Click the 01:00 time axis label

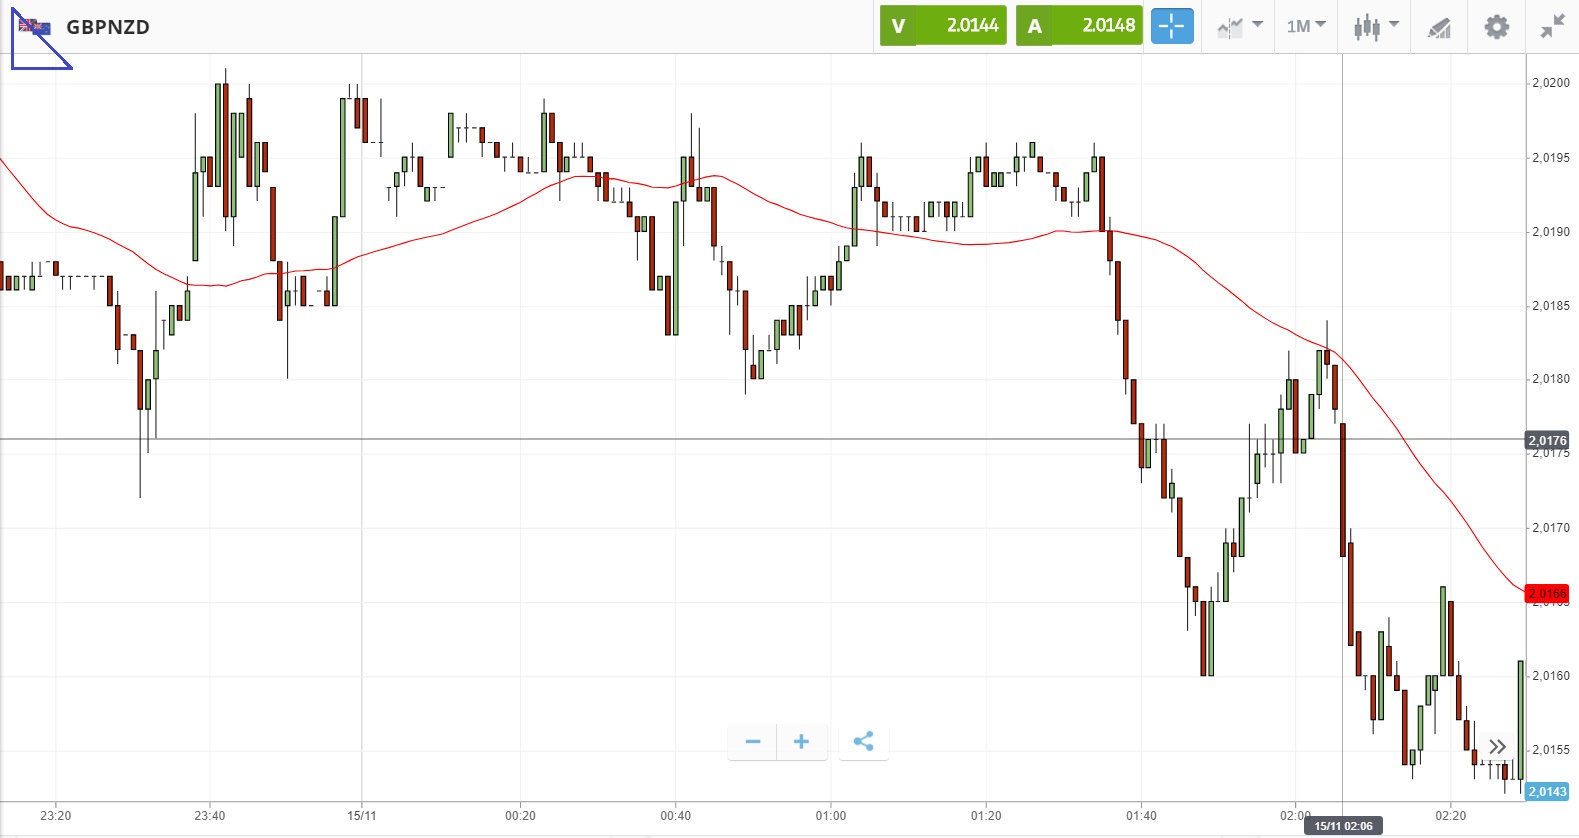click(830, 816)
